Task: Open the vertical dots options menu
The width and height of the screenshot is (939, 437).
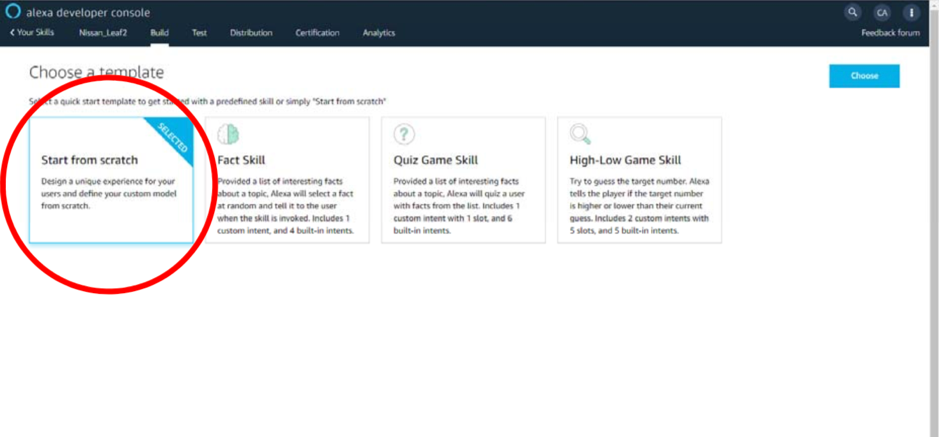Action: point(911,12)
